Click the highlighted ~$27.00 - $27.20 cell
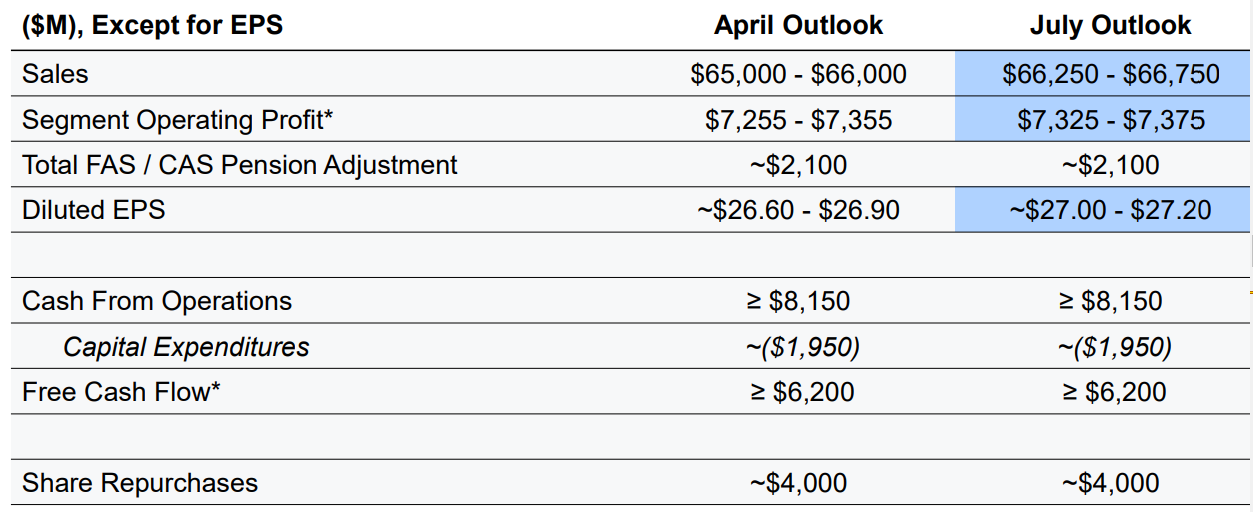The width and height of the screenshot is (1253, 512). click(x=1110, y=210)
